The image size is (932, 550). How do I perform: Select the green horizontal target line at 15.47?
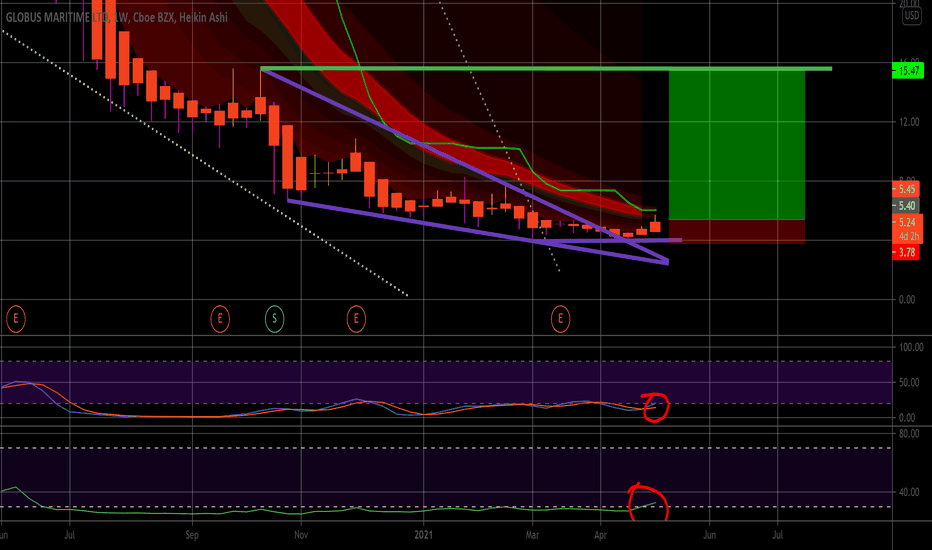pos(546,69)
